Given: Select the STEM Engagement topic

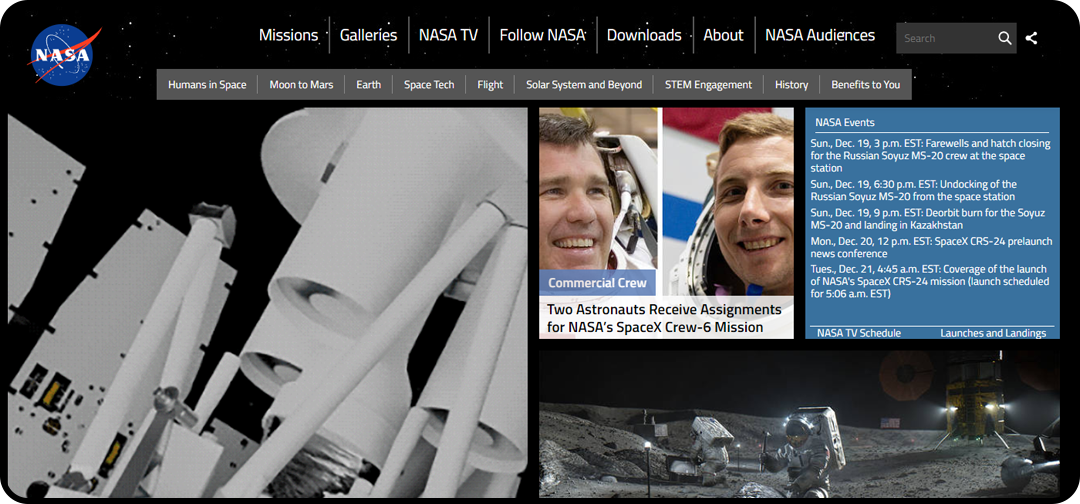Looking at the screenshot, I should [x=708, y=85].
